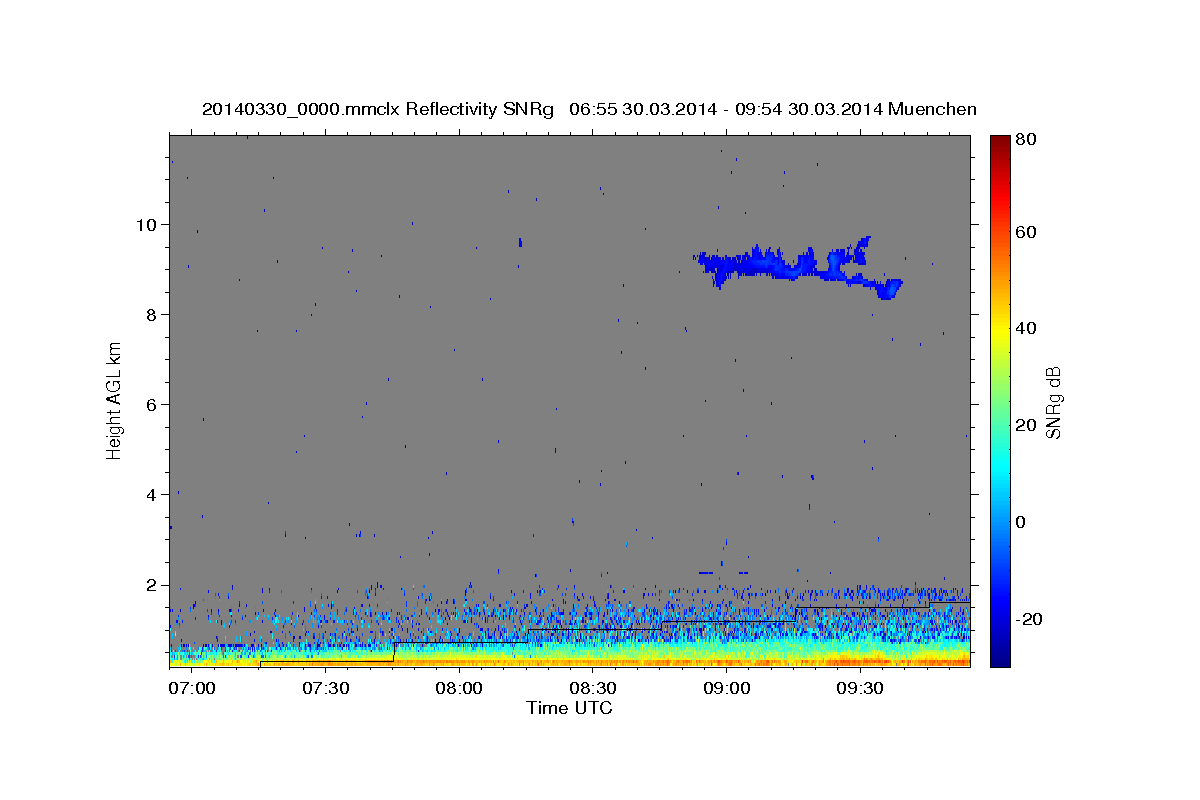Image resolution: width=1200 pixels, height=800 pixels.
Task: Click the 'SNRg dB' colorbar label
Action: [x=1053, y=402]
